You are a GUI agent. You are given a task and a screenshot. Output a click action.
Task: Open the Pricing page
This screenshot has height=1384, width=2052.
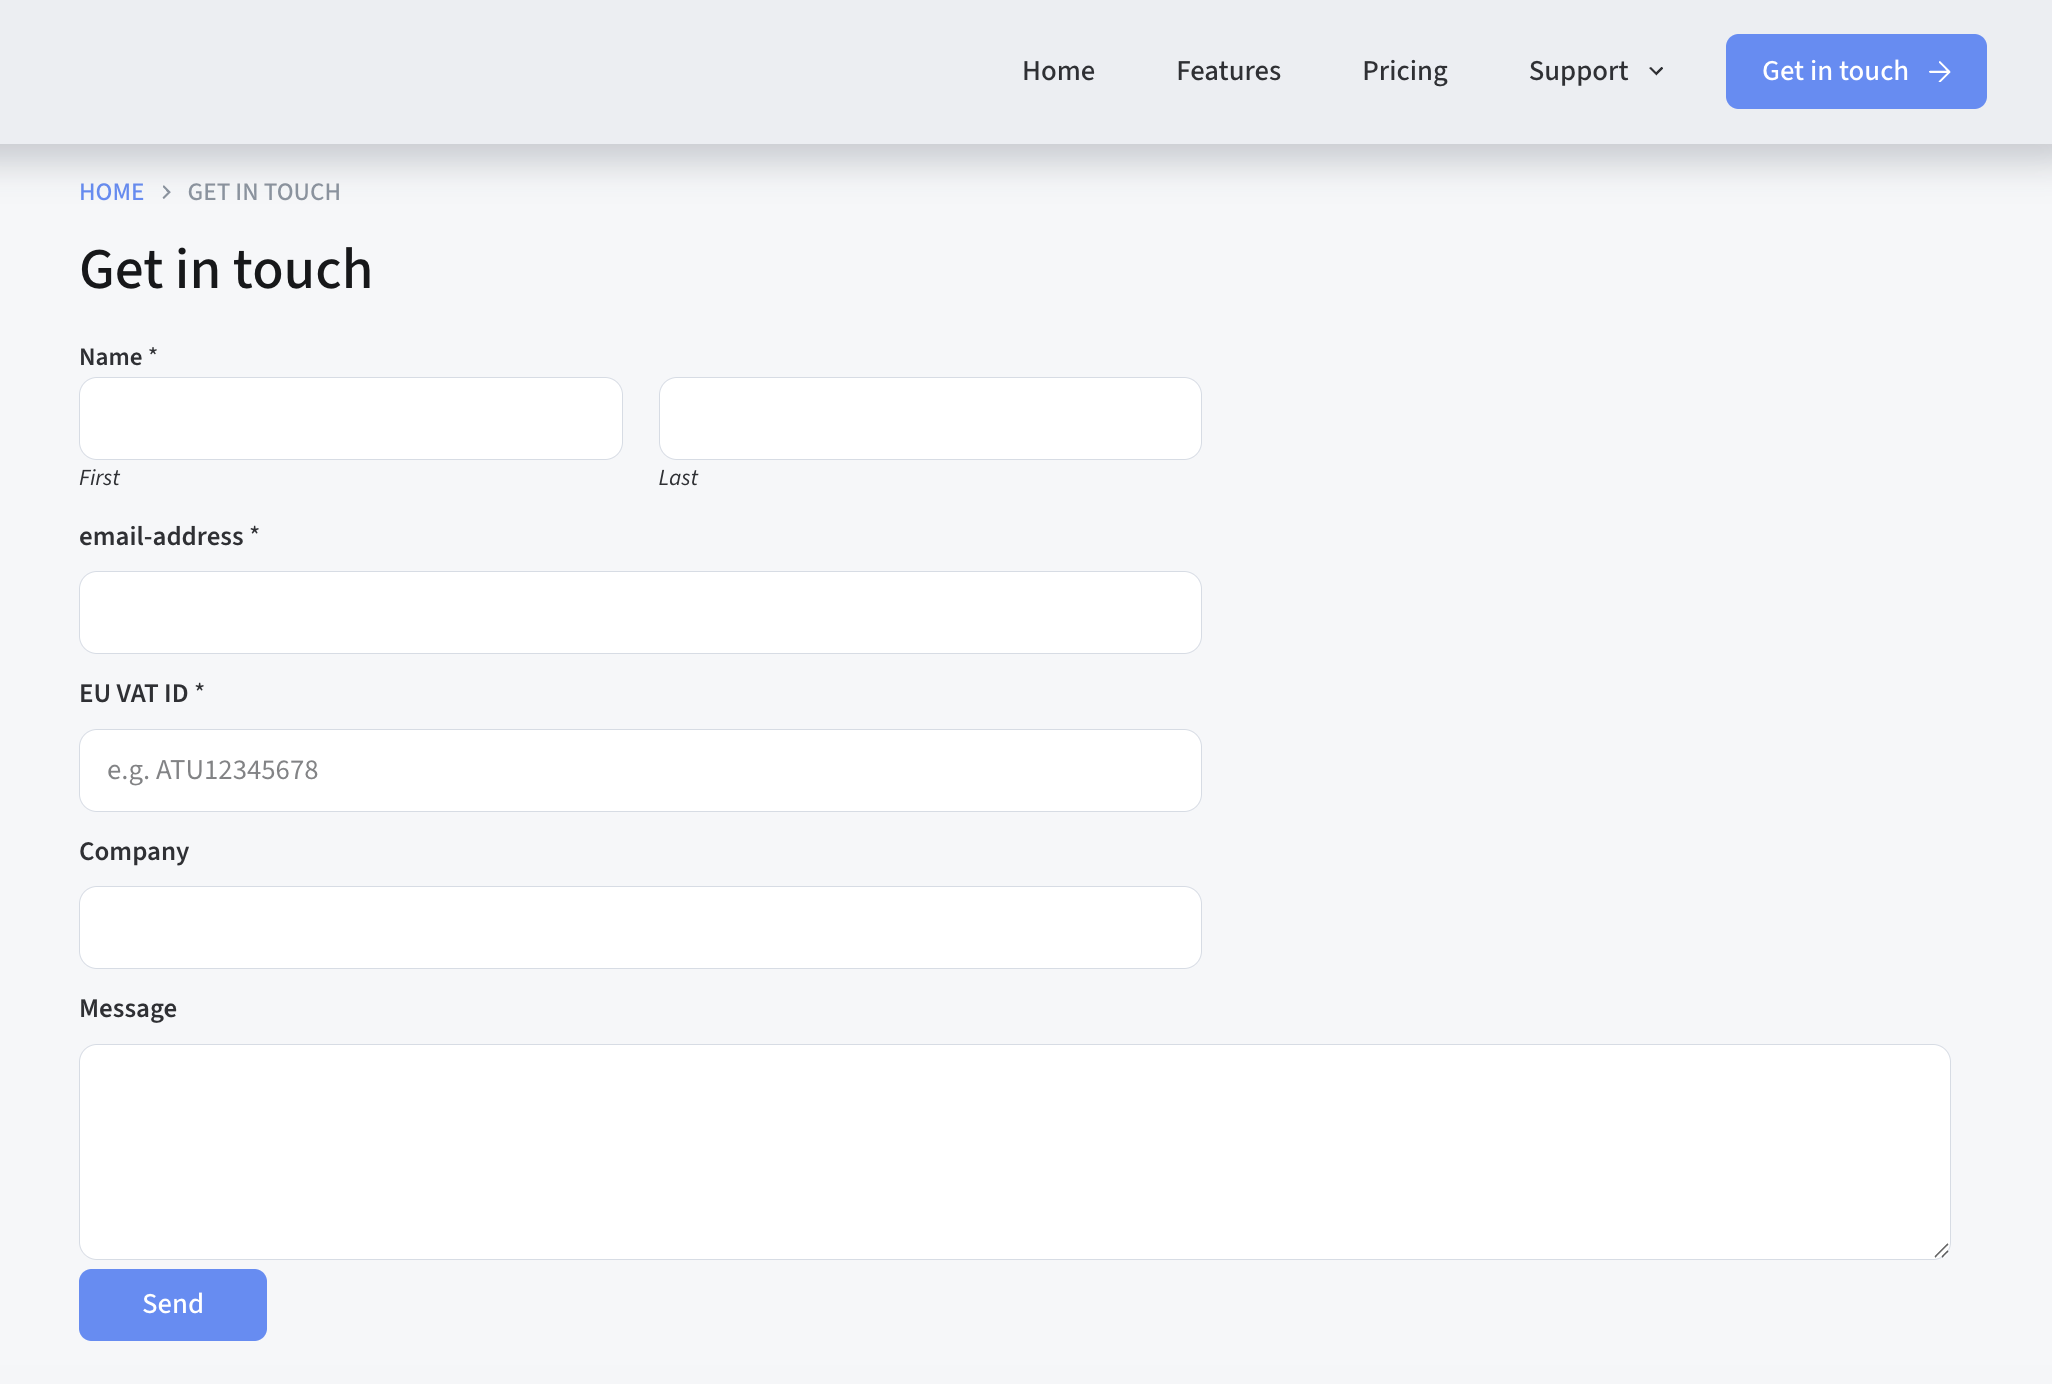click(x=1404, y=71)
